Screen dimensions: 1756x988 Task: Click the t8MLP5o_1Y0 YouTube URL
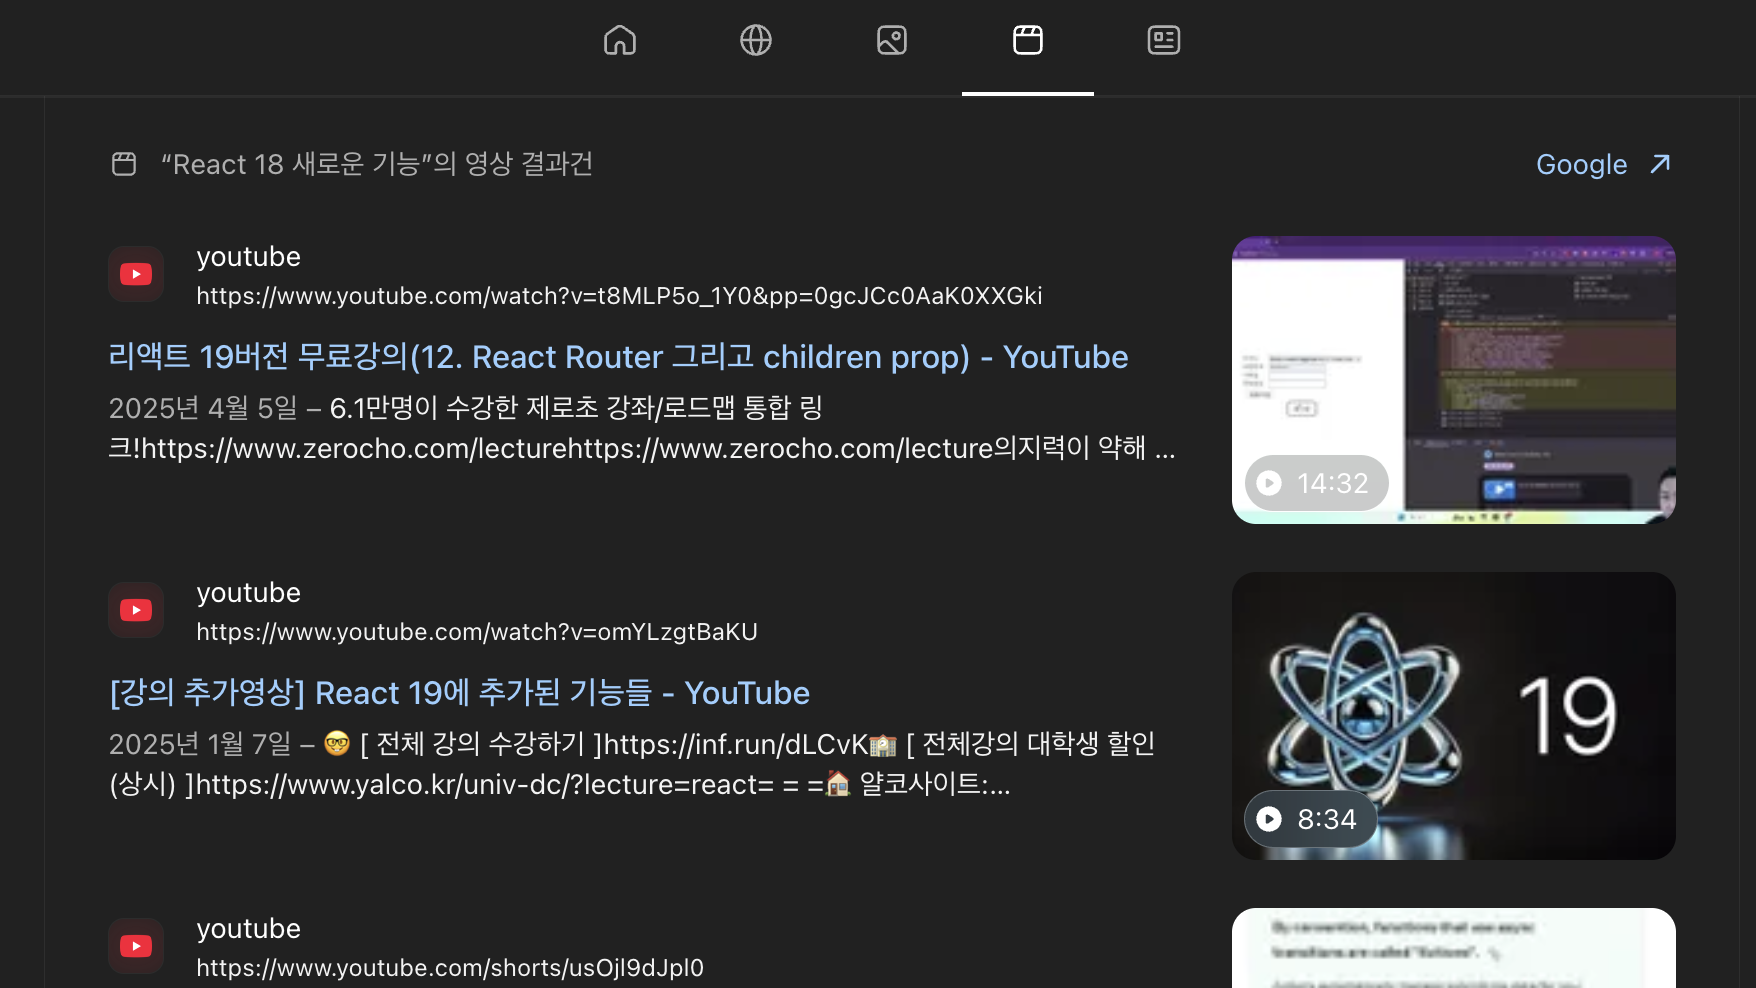click(x=619, y=296)
